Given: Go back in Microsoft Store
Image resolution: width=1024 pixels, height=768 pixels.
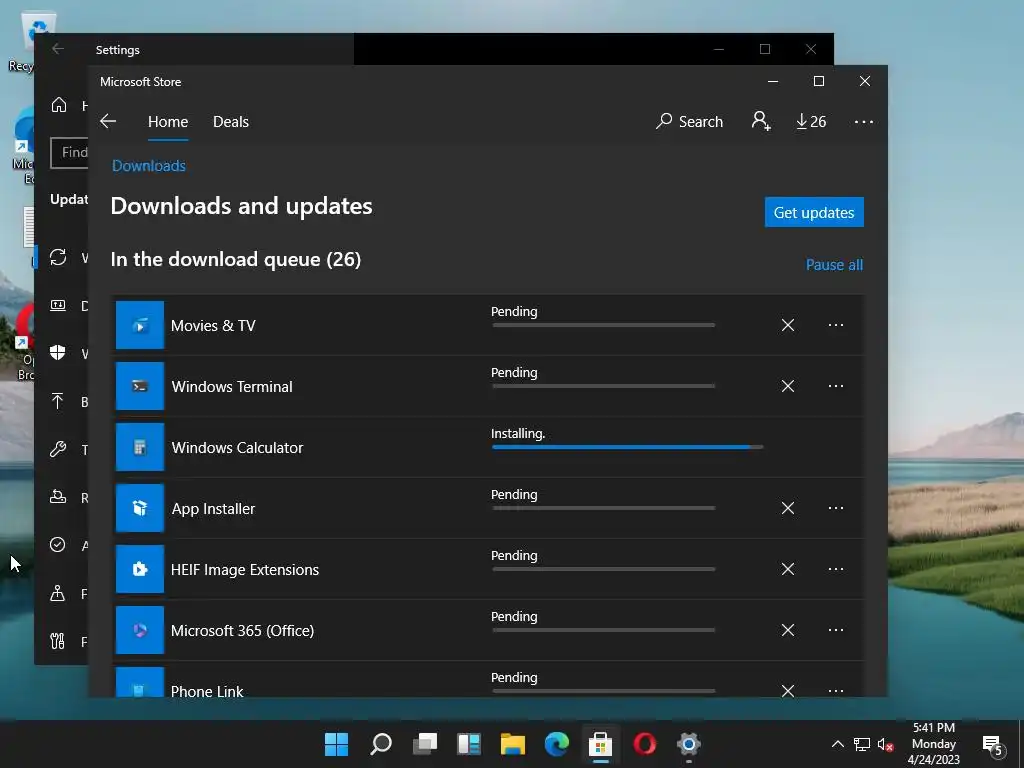Looking at the screenshot, I should tap(108, 121).
